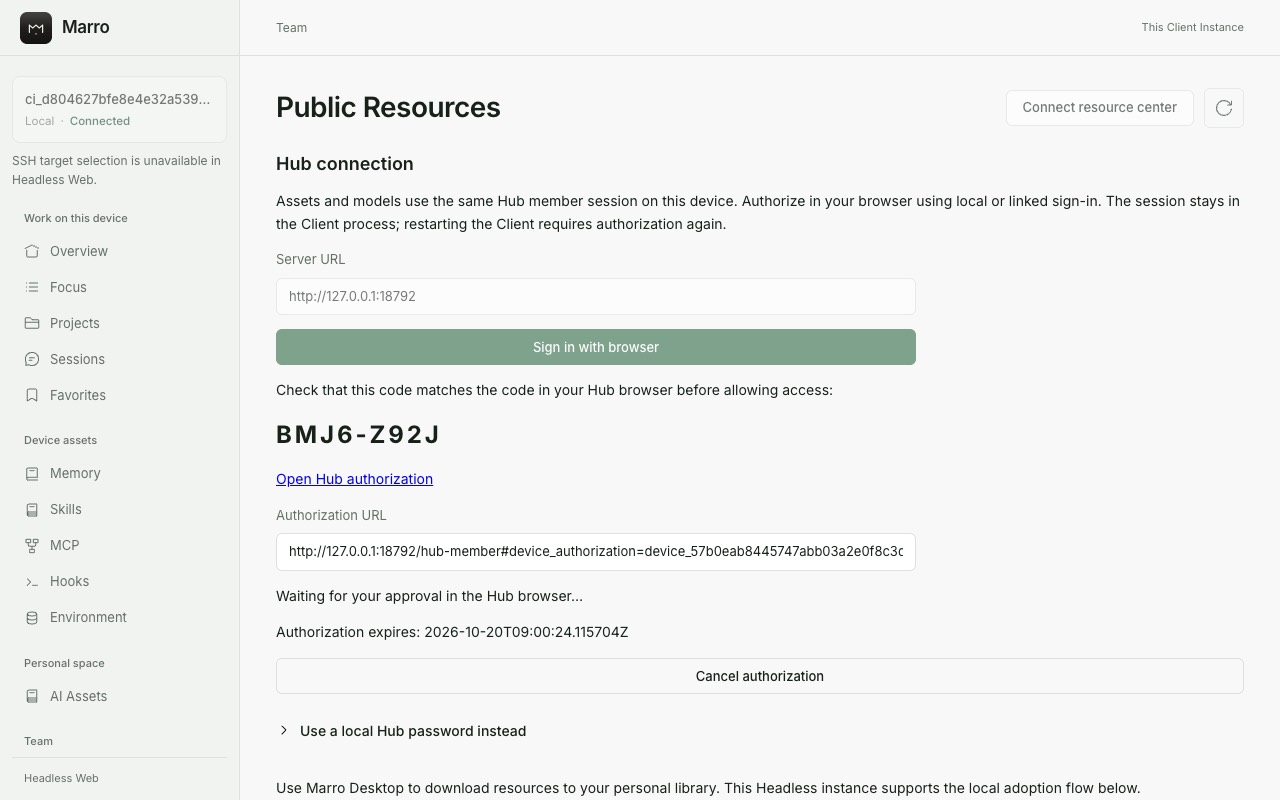Click the Hub connection subheading

pos(345,164)
